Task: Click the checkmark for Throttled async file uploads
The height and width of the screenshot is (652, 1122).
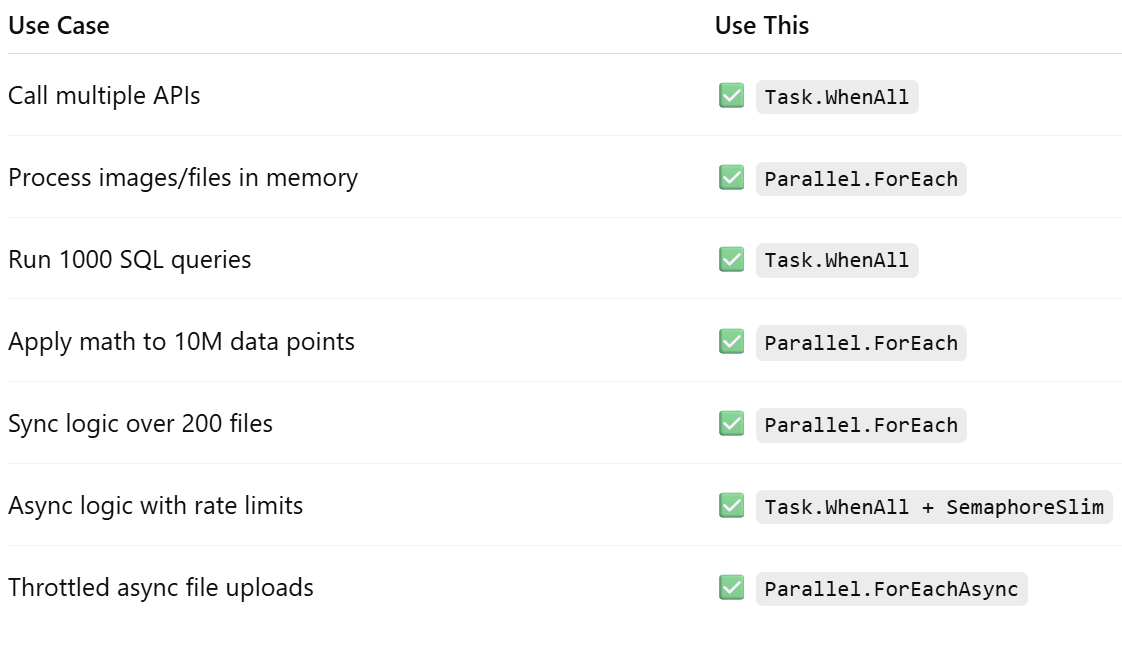Action: pos(731,588)
